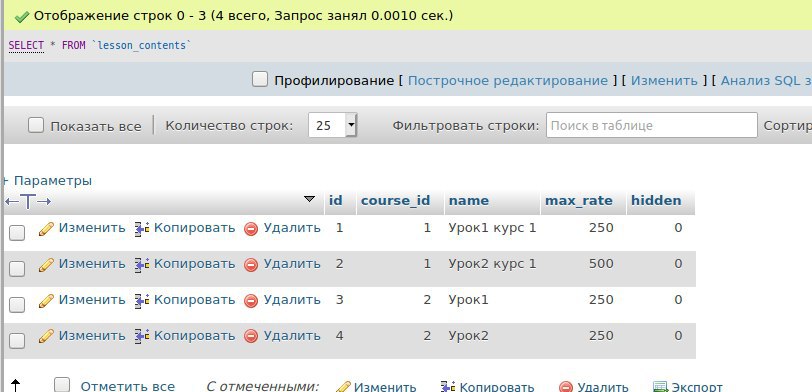Click the bottom copy icon for checked rows

pos(448,387)
